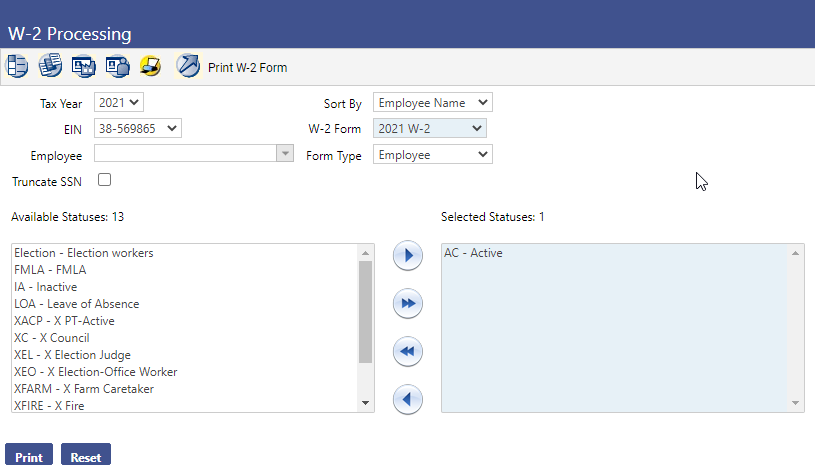
Task: Move all statuses right with double arrow
Action: tap(407, 303)
